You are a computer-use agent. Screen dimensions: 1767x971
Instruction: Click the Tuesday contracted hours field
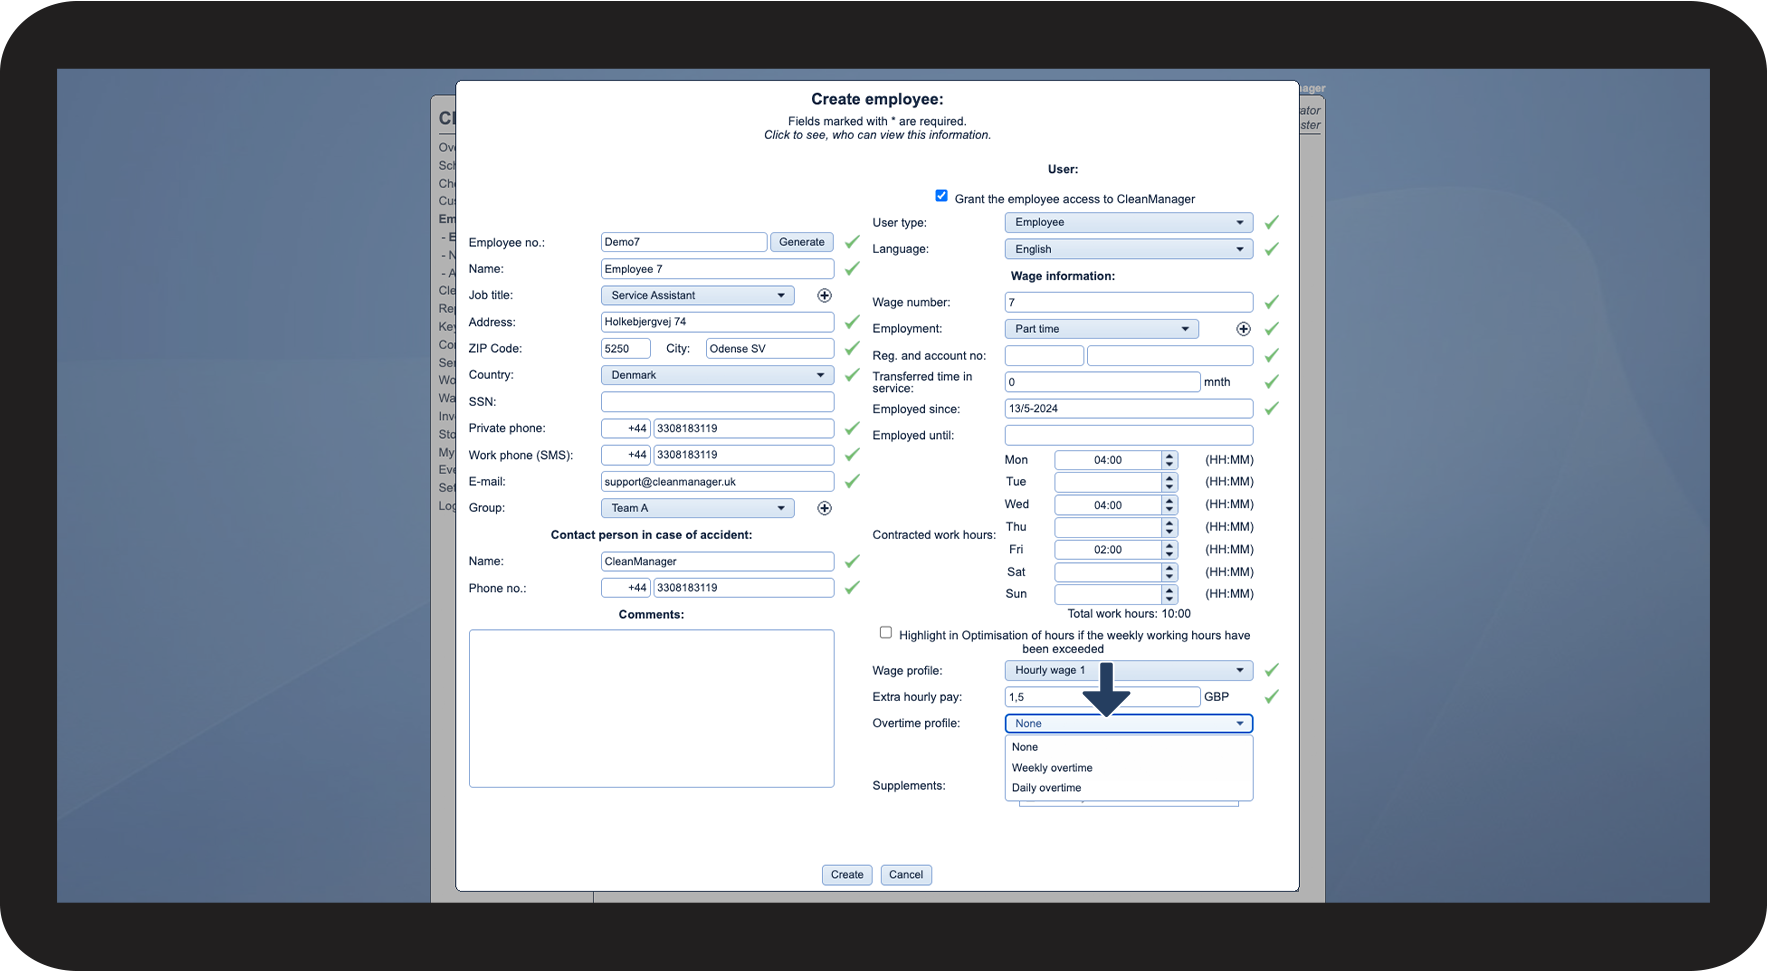1108,482
